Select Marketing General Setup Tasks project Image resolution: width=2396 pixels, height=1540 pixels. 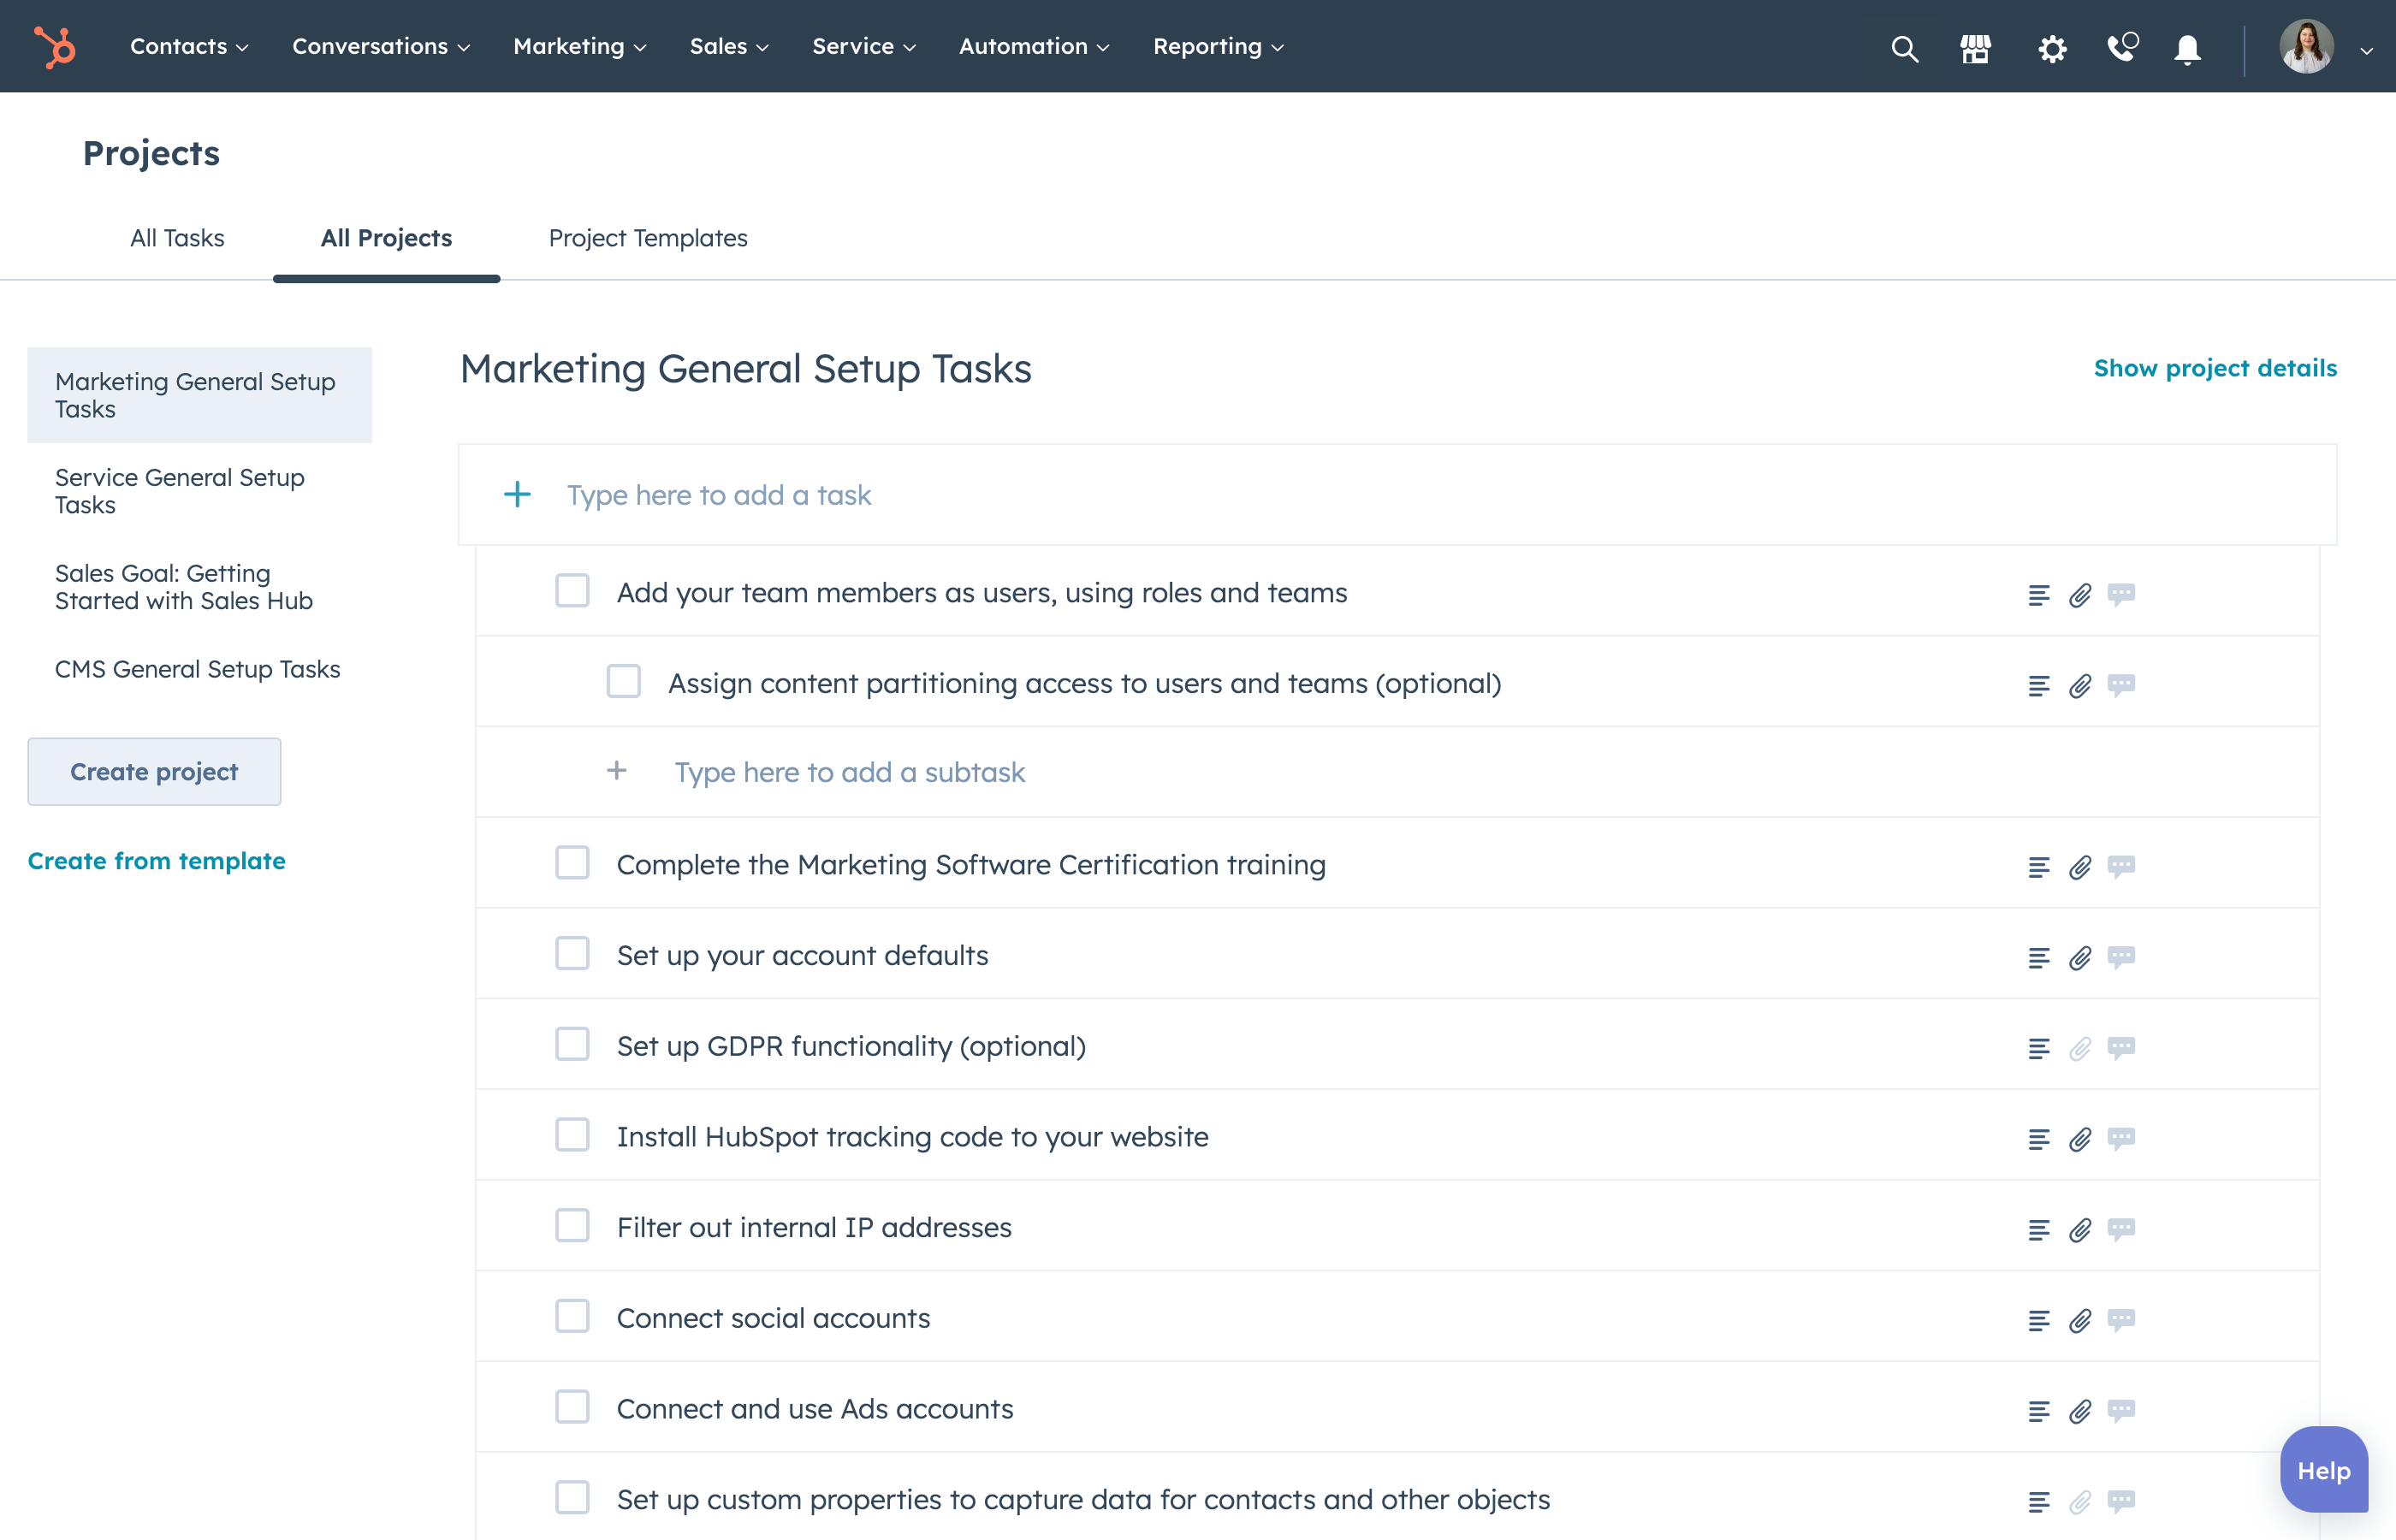tap(199, 395)
